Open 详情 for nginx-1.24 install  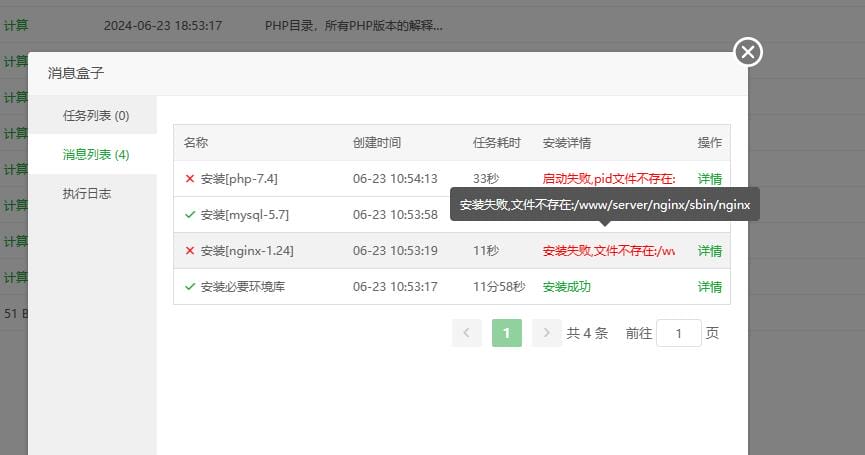(709, 251)
